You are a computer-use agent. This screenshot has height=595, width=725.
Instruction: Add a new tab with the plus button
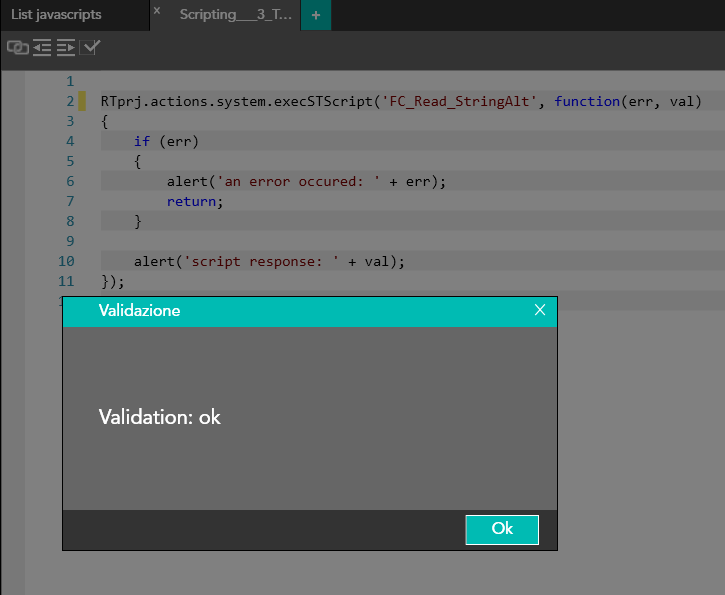[x=316, y=15]
